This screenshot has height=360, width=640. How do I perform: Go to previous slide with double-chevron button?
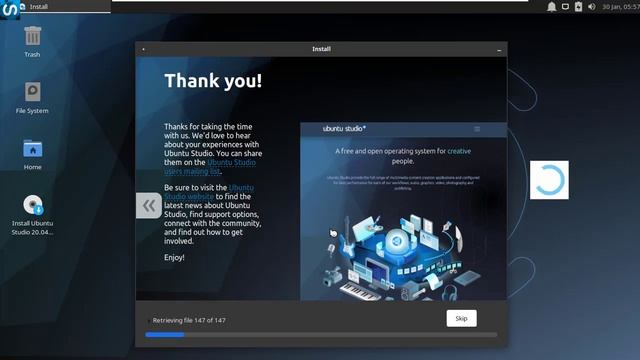coord(149,206)
